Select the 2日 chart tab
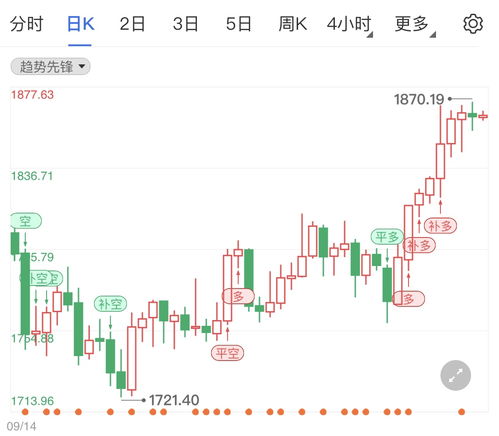Viewport: 499px width, 436px height. pyautogui.click(x=132, y=24)
